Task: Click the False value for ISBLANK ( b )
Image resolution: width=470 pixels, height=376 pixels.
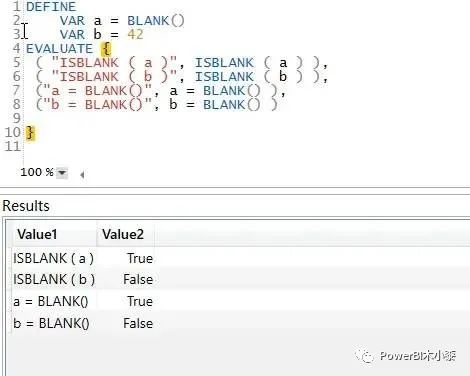Action: (138, 279)
